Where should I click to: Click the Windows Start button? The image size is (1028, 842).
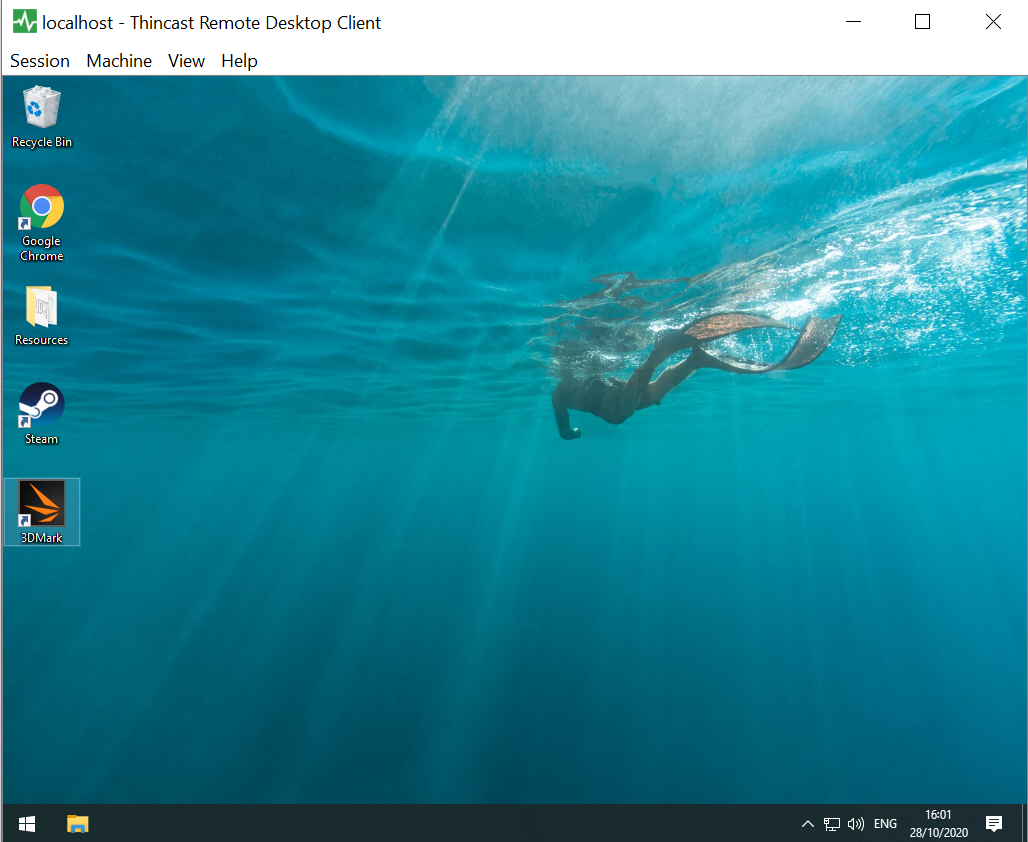click(26, 823)
